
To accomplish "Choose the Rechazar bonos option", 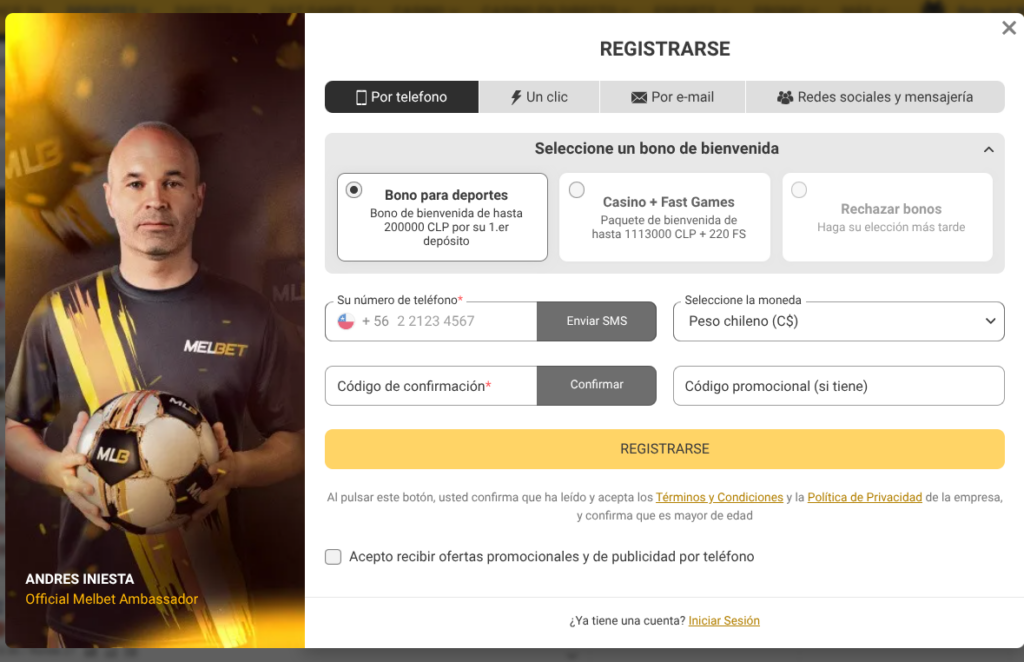I will coord(799,189).
